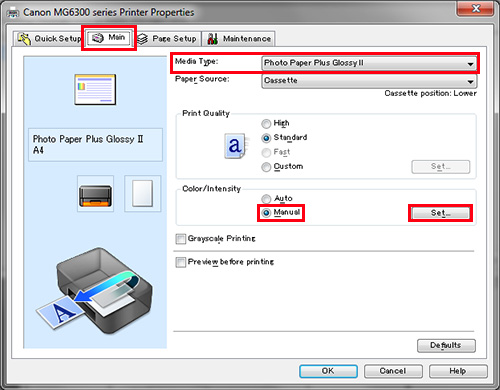The height and width of the screenshot is (390, 500).
Task: Enable Preview before printing checkbox
Action: click(x=181, y=262)
